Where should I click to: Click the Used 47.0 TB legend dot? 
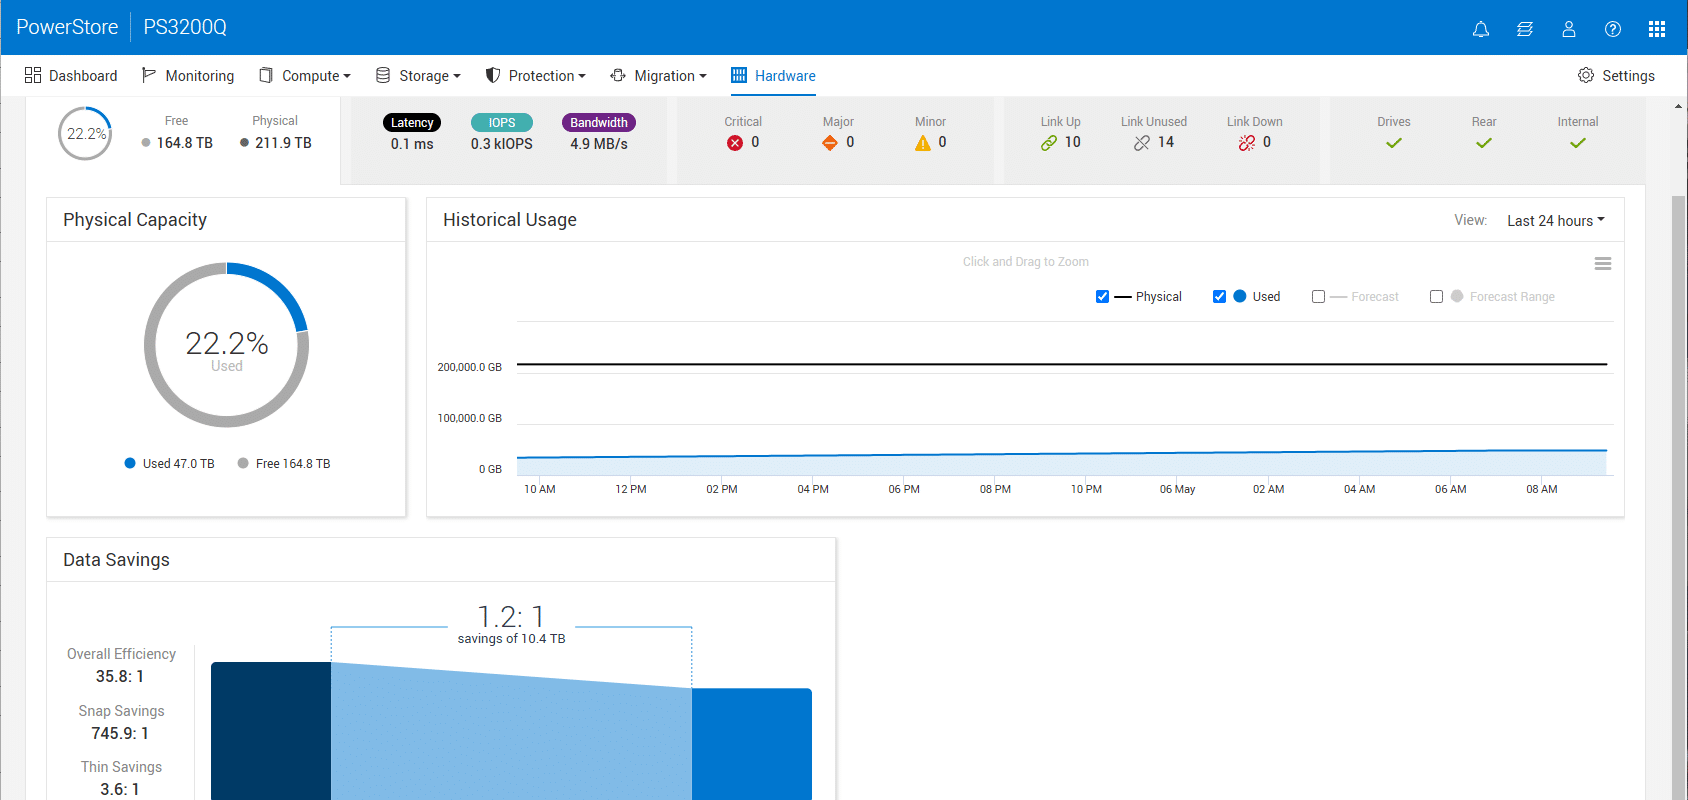(130, 463)
